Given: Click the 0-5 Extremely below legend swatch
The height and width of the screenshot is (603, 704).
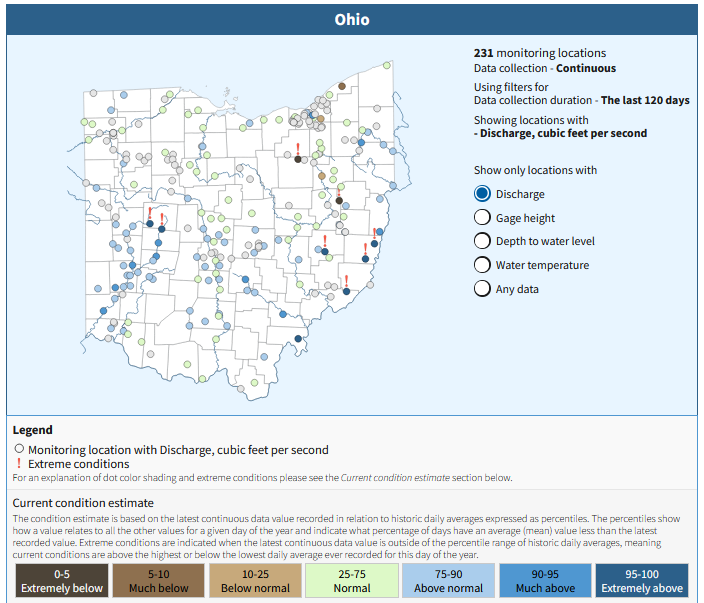Looking at the screenshot, I should click(62, 581).
